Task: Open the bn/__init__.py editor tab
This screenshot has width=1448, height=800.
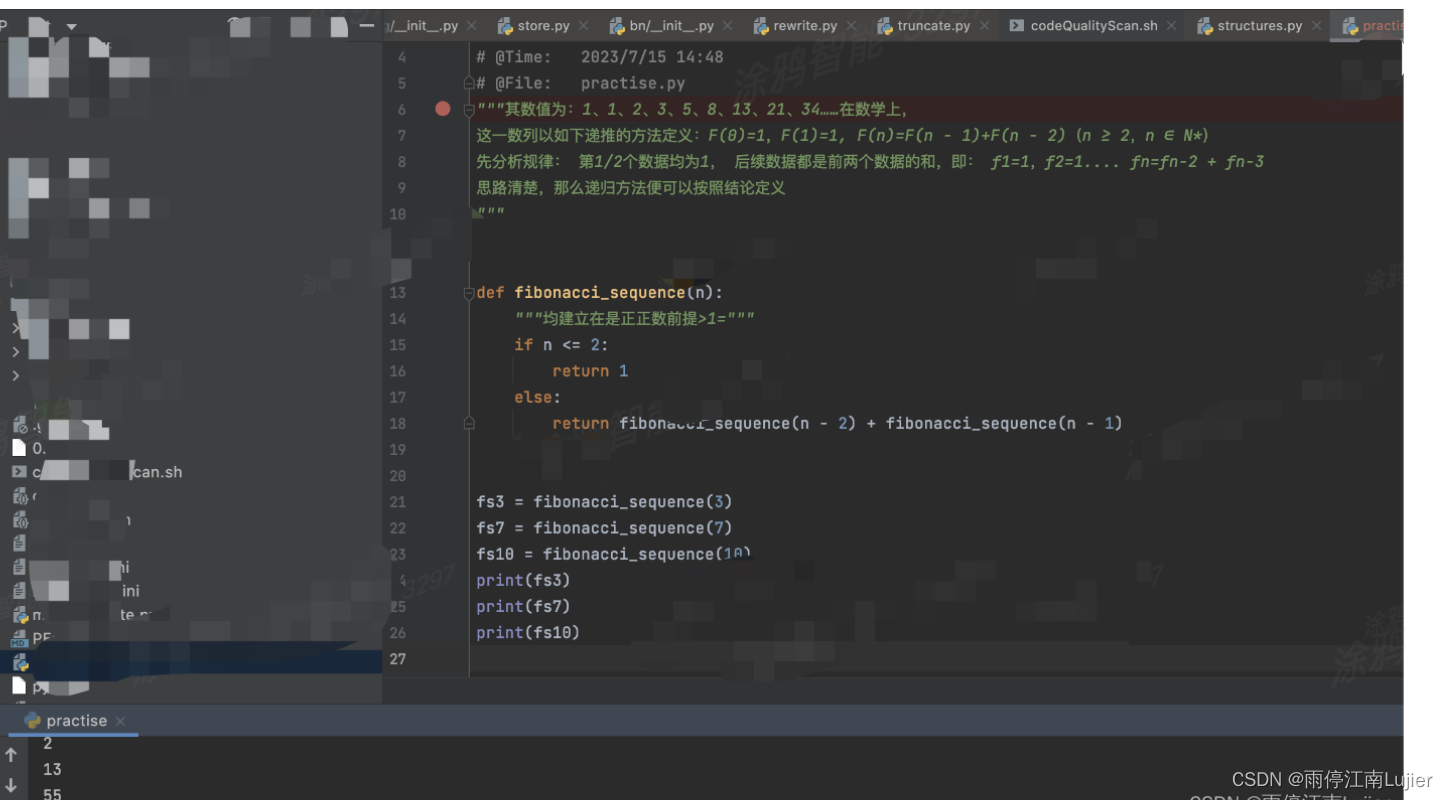Action: [x=671, y=26]
